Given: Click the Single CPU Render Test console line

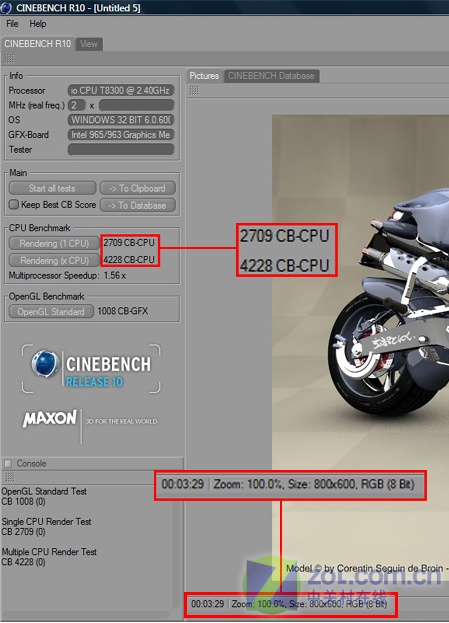Looking at the screenshot, I should pos(46,522).
